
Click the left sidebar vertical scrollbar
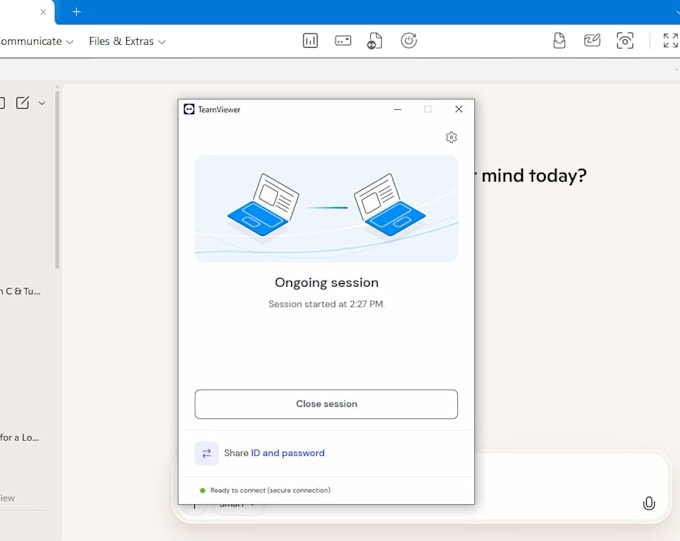click(57, 178)
